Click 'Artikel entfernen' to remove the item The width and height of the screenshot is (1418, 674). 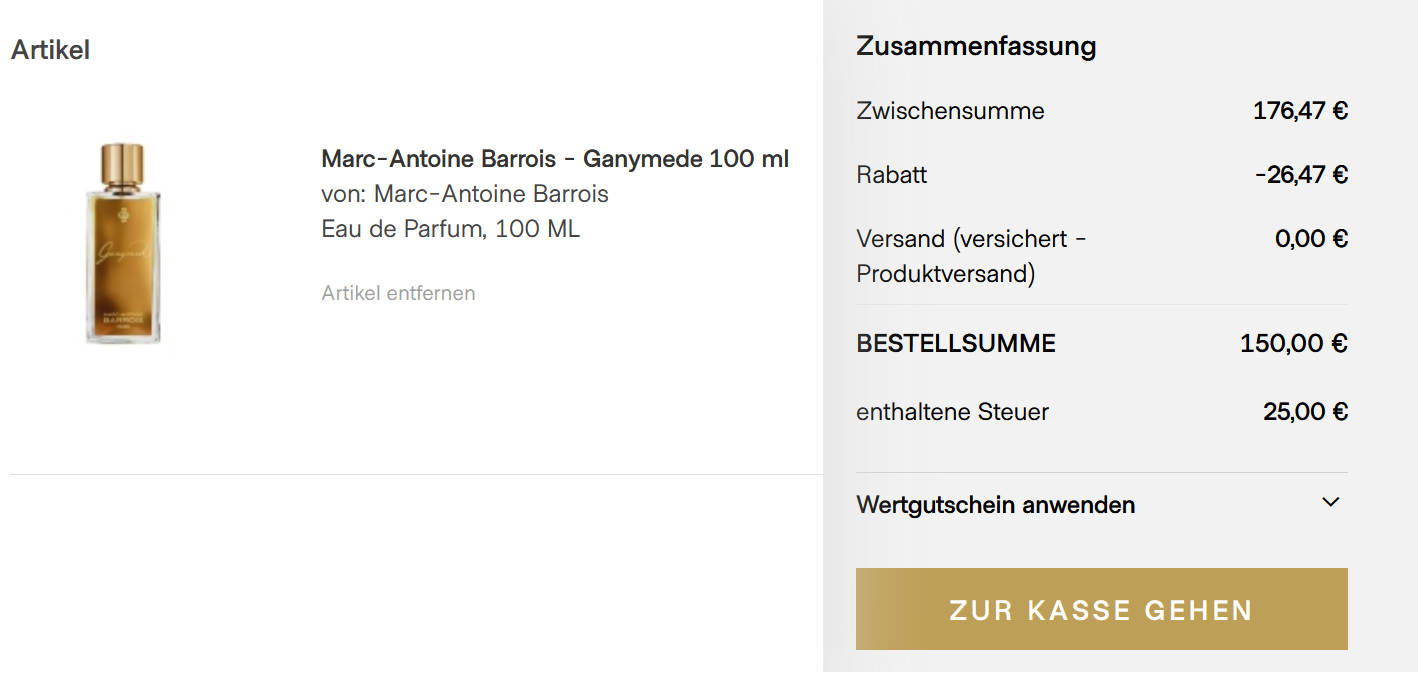tap(398, 293)
